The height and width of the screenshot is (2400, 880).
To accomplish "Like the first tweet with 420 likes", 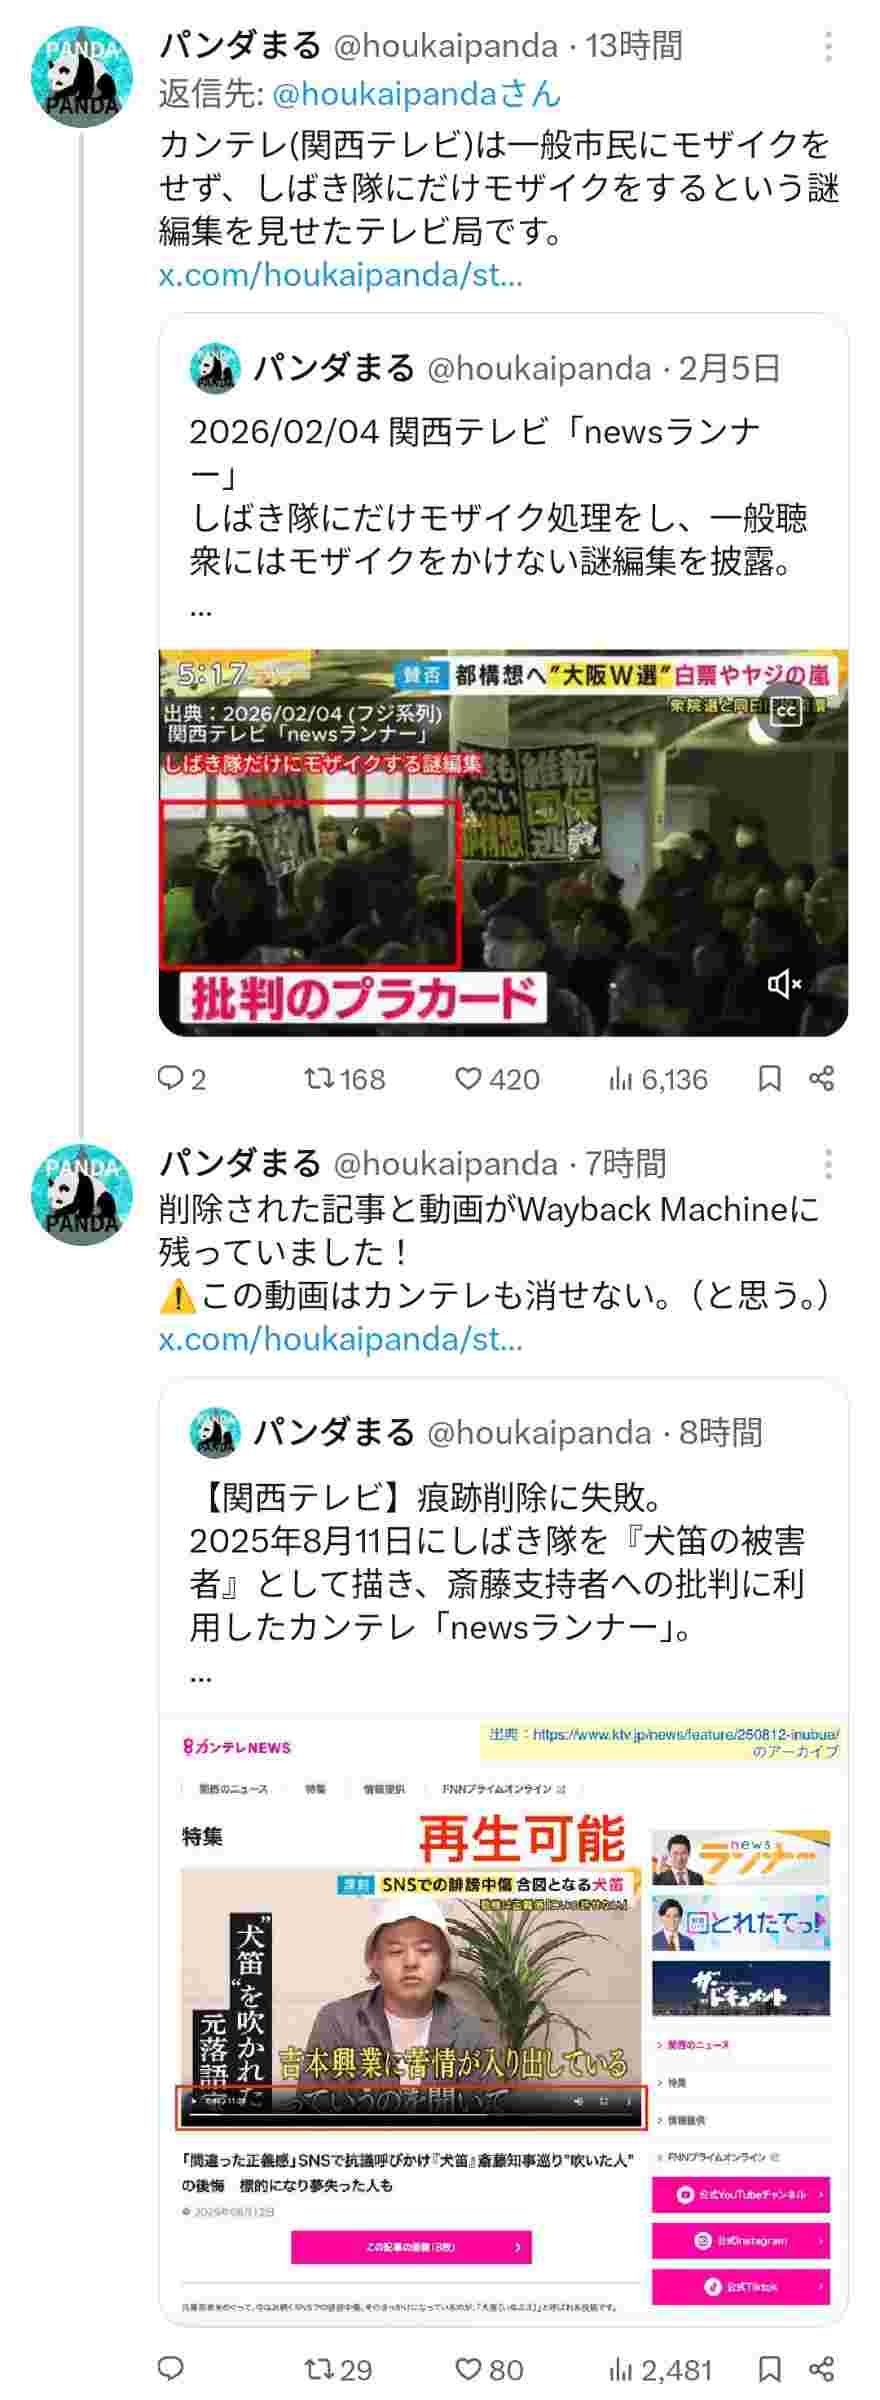I will click(468, 1078).
